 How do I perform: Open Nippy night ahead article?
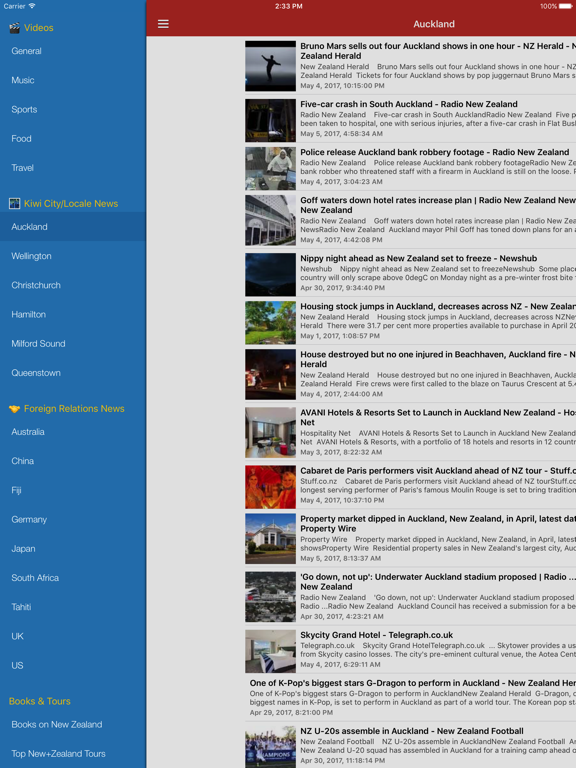tap(410, 273)
